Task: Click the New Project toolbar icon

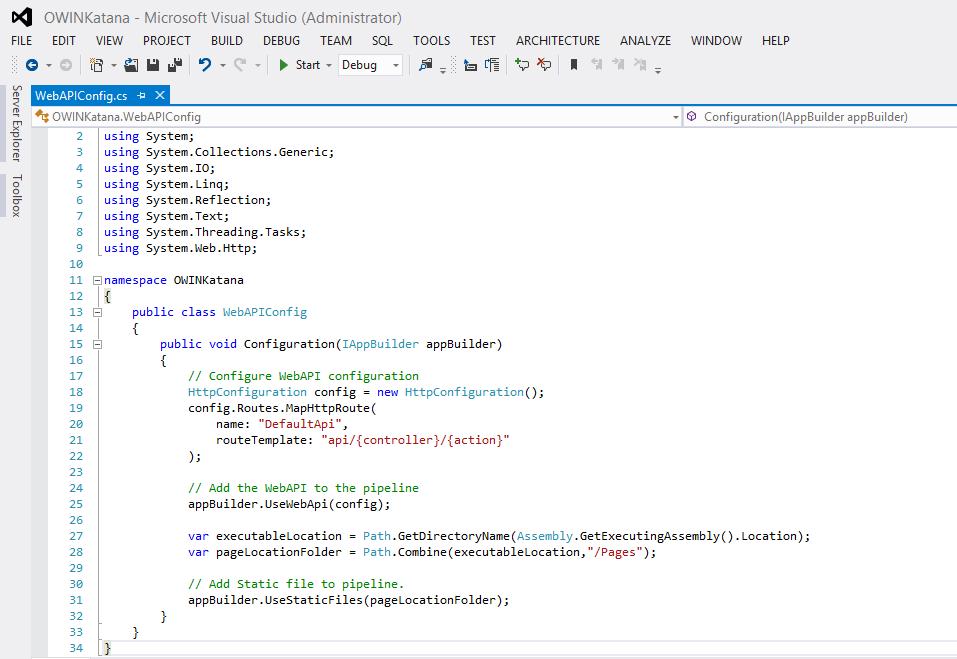Action: click(96, 65)
